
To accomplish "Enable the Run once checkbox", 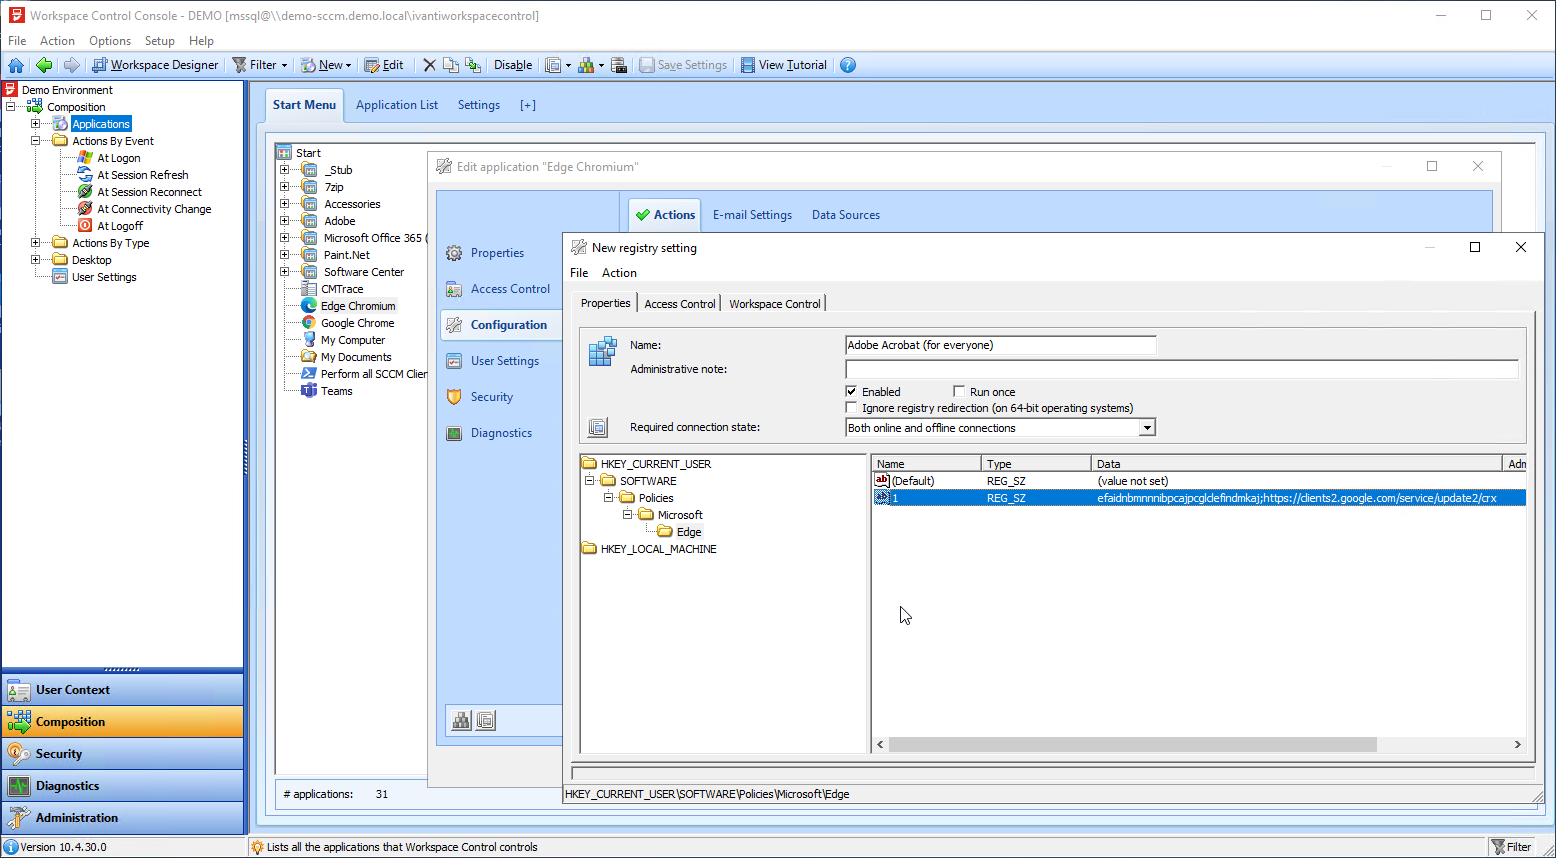I will pos(959,392).
